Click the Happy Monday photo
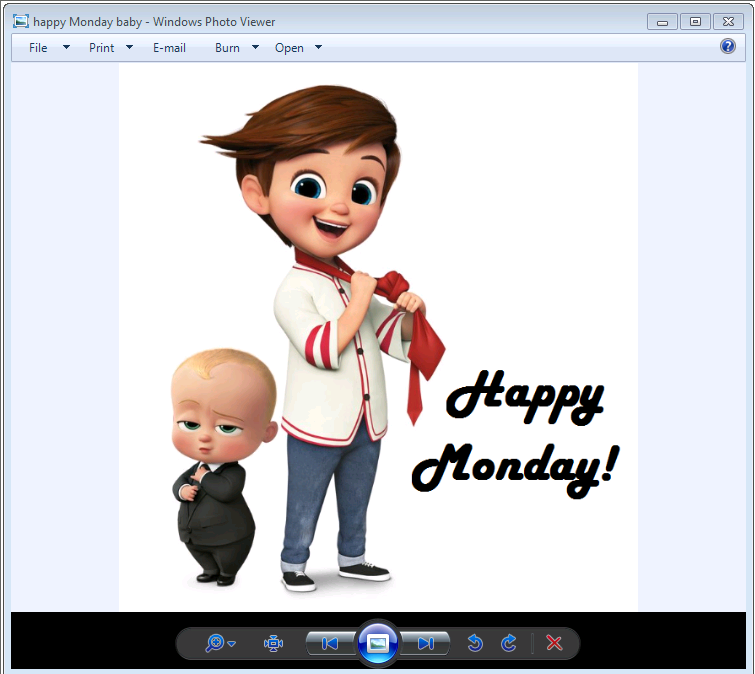This screenshot has height=674, width=755. (x=378, y=337)
